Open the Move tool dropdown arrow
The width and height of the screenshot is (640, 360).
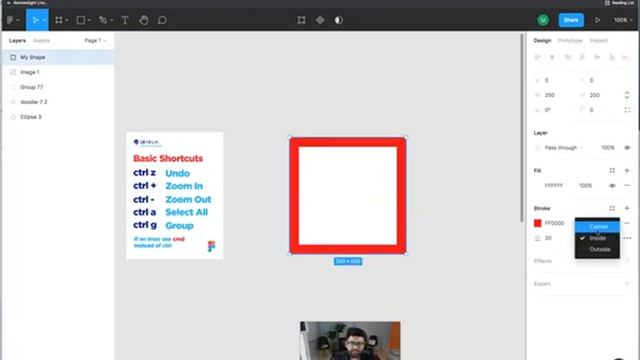pos(44,20)
